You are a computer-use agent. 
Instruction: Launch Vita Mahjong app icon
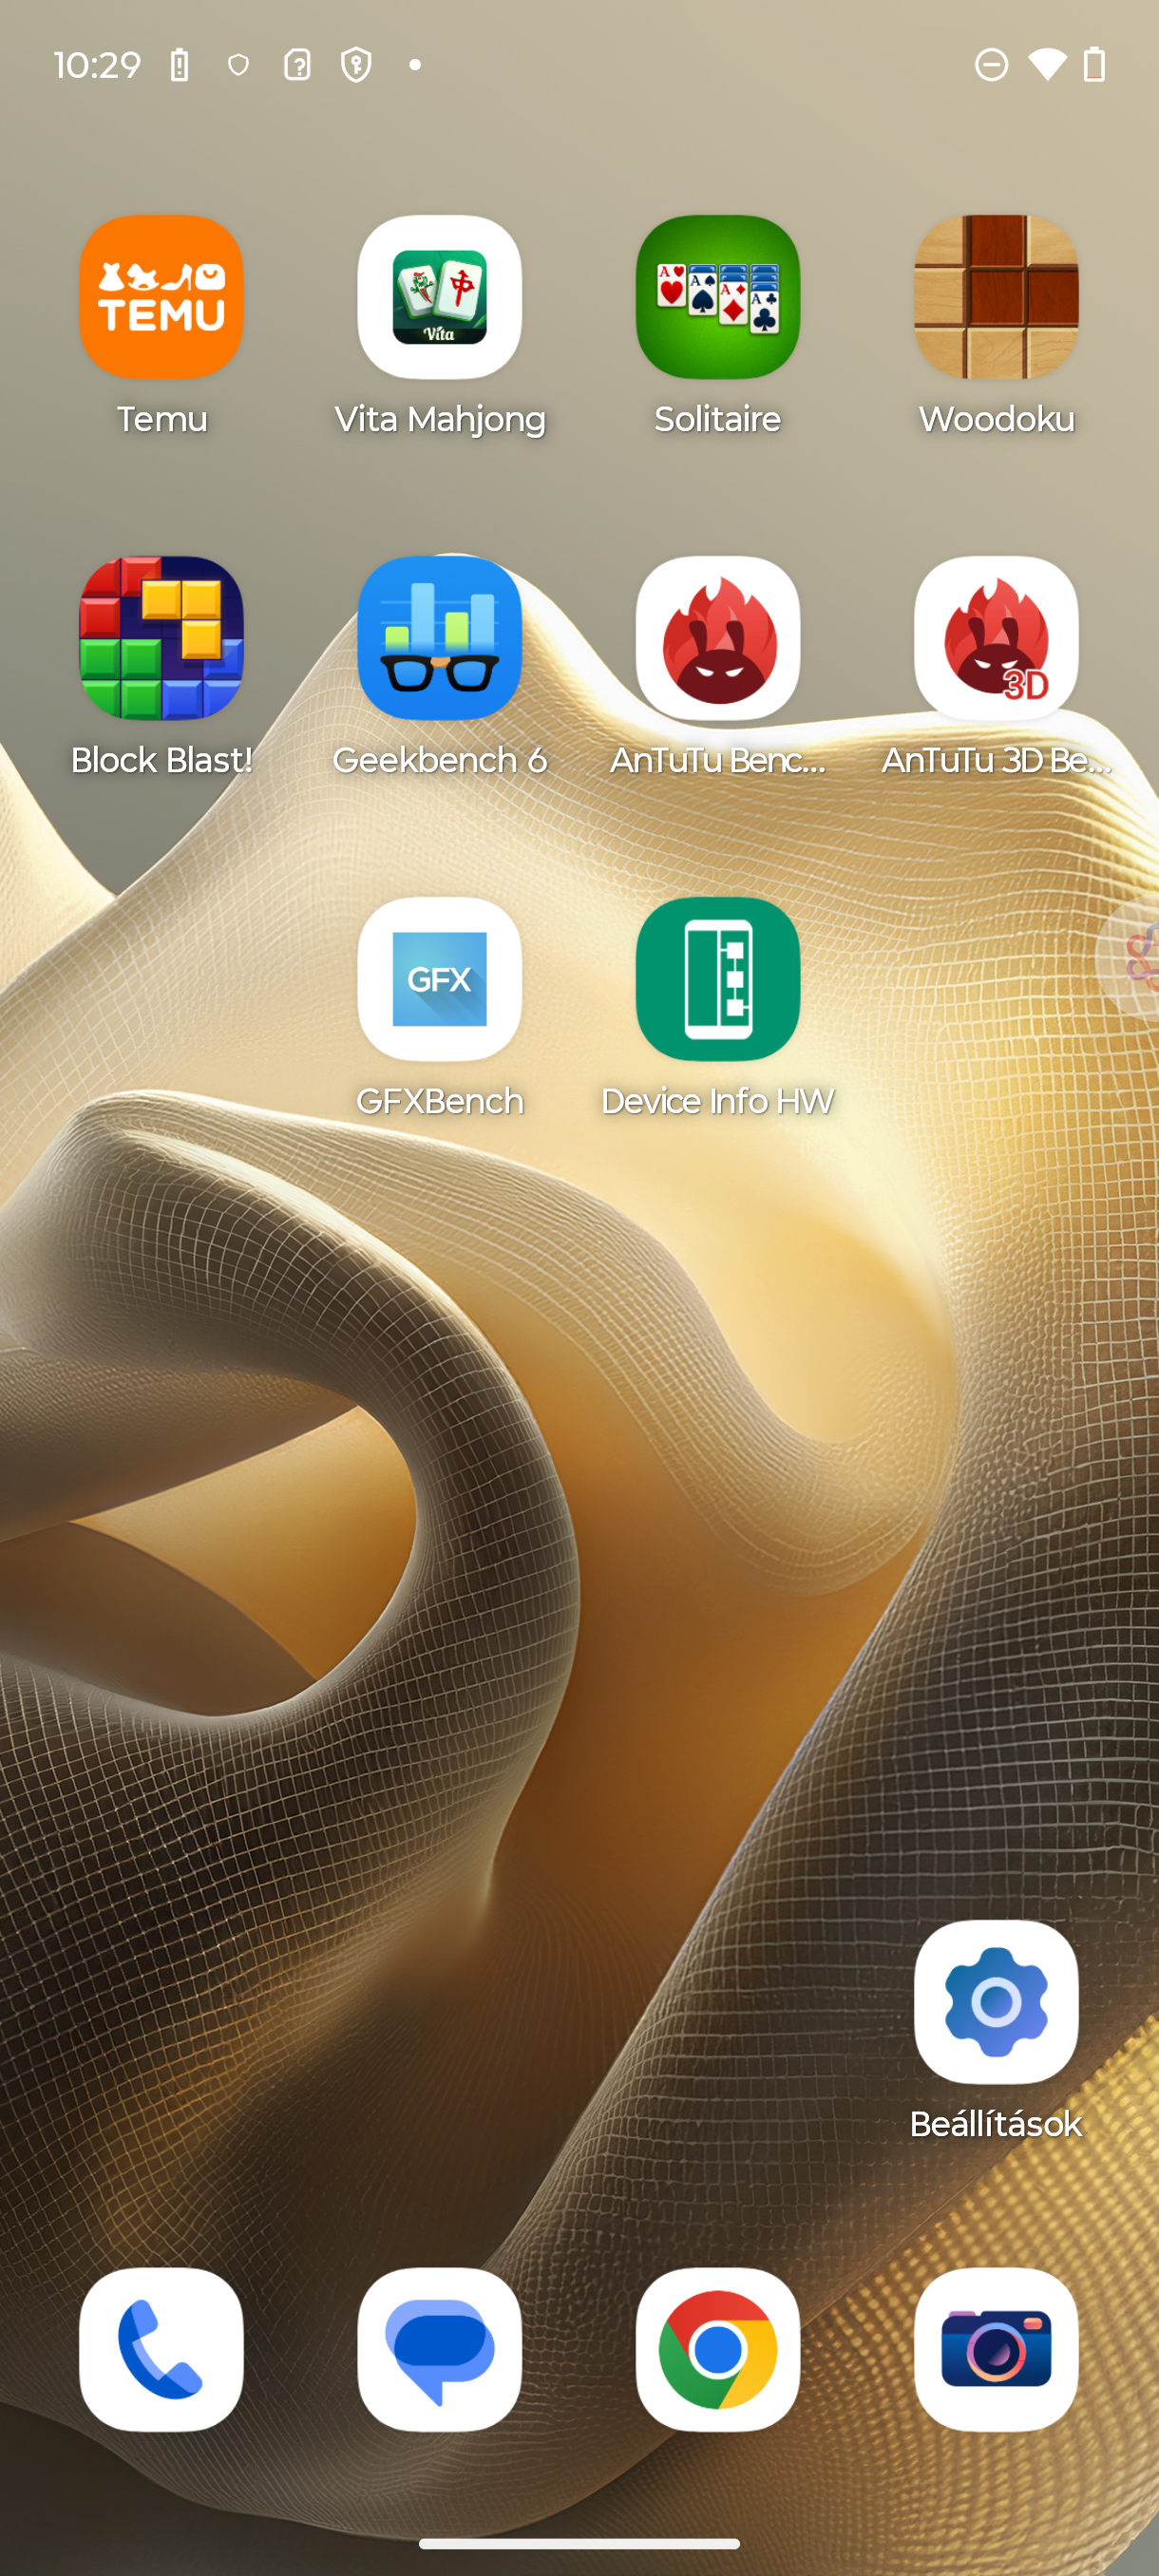click(439, 297)
